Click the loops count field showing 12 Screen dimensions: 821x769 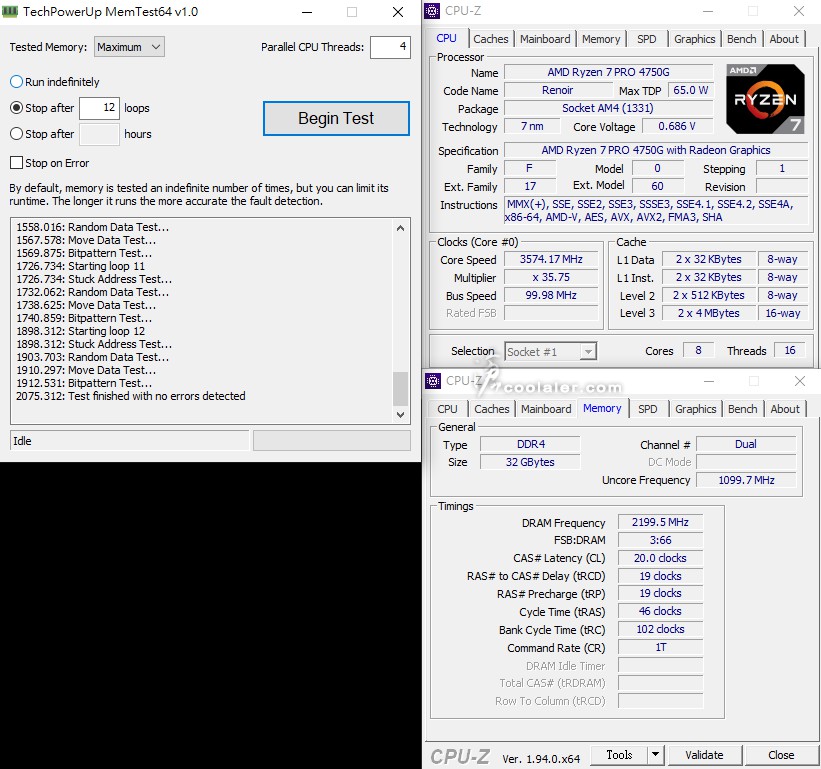click(99, 108)
